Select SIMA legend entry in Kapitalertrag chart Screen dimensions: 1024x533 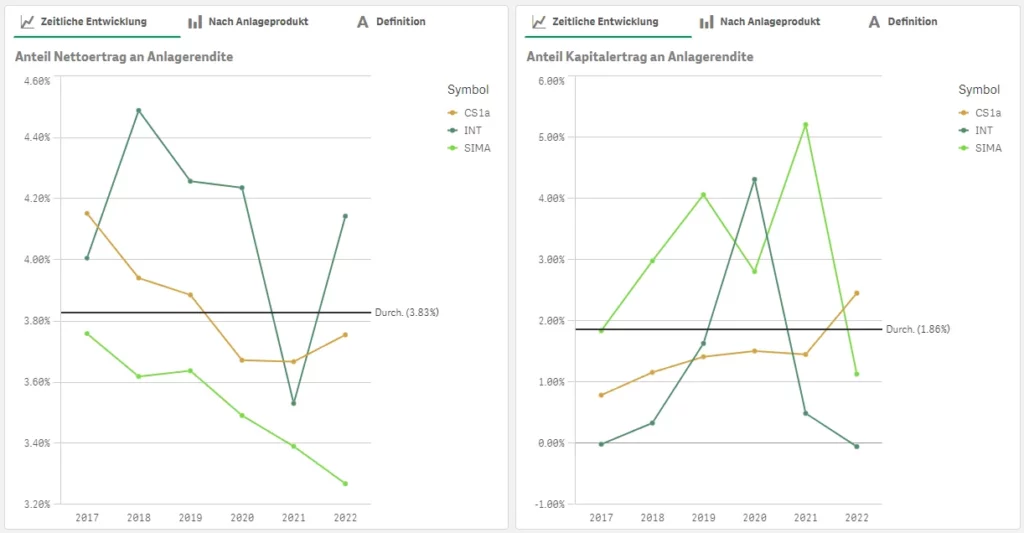987,148
